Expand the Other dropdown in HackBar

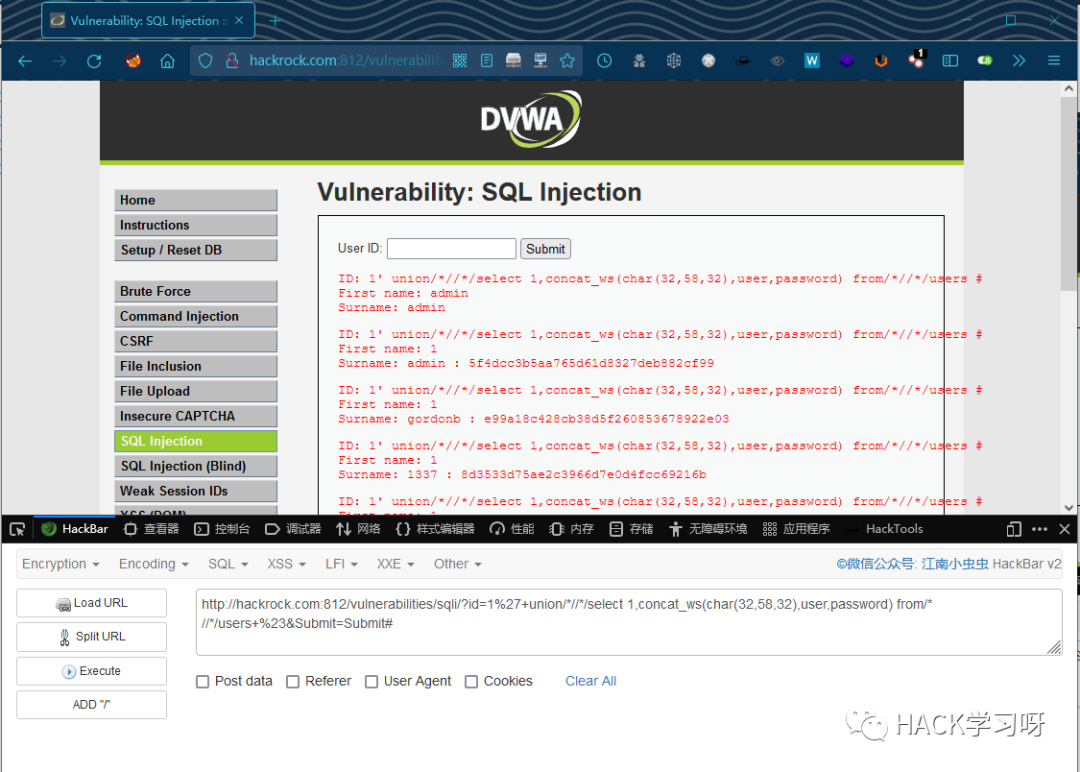point(457,564)
